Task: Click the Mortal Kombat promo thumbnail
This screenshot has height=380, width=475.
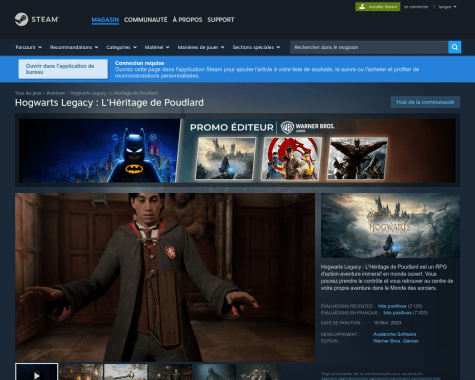Action: tap(291, 158)
